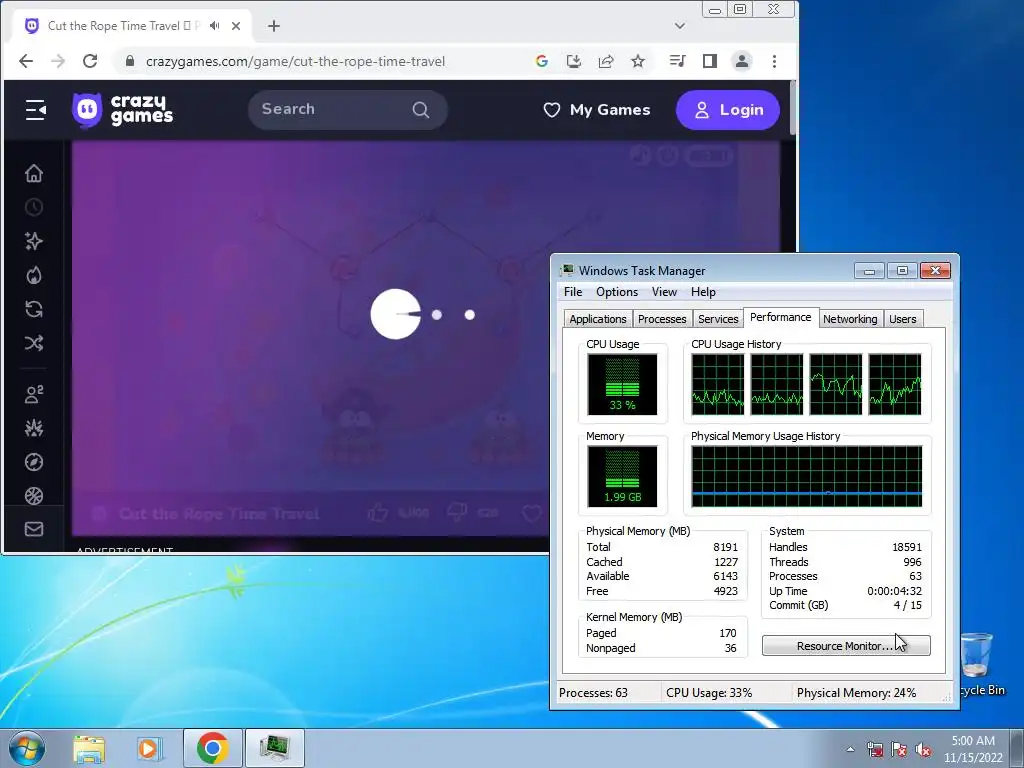
Task: Switch to the Networking tab
Action: (x=850, y=319)
